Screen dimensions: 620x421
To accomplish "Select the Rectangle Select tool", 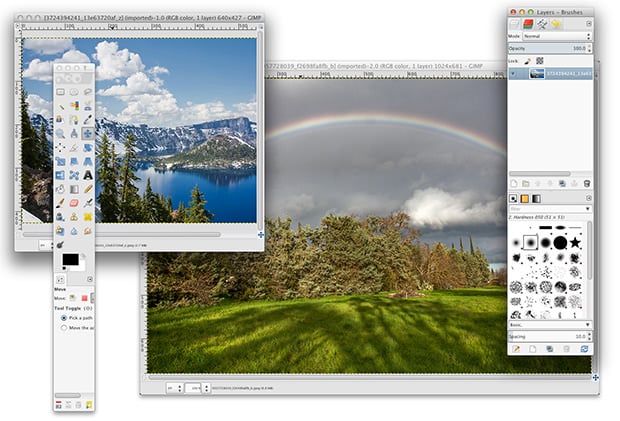I will pyautogui.click(x=60, y=92).
